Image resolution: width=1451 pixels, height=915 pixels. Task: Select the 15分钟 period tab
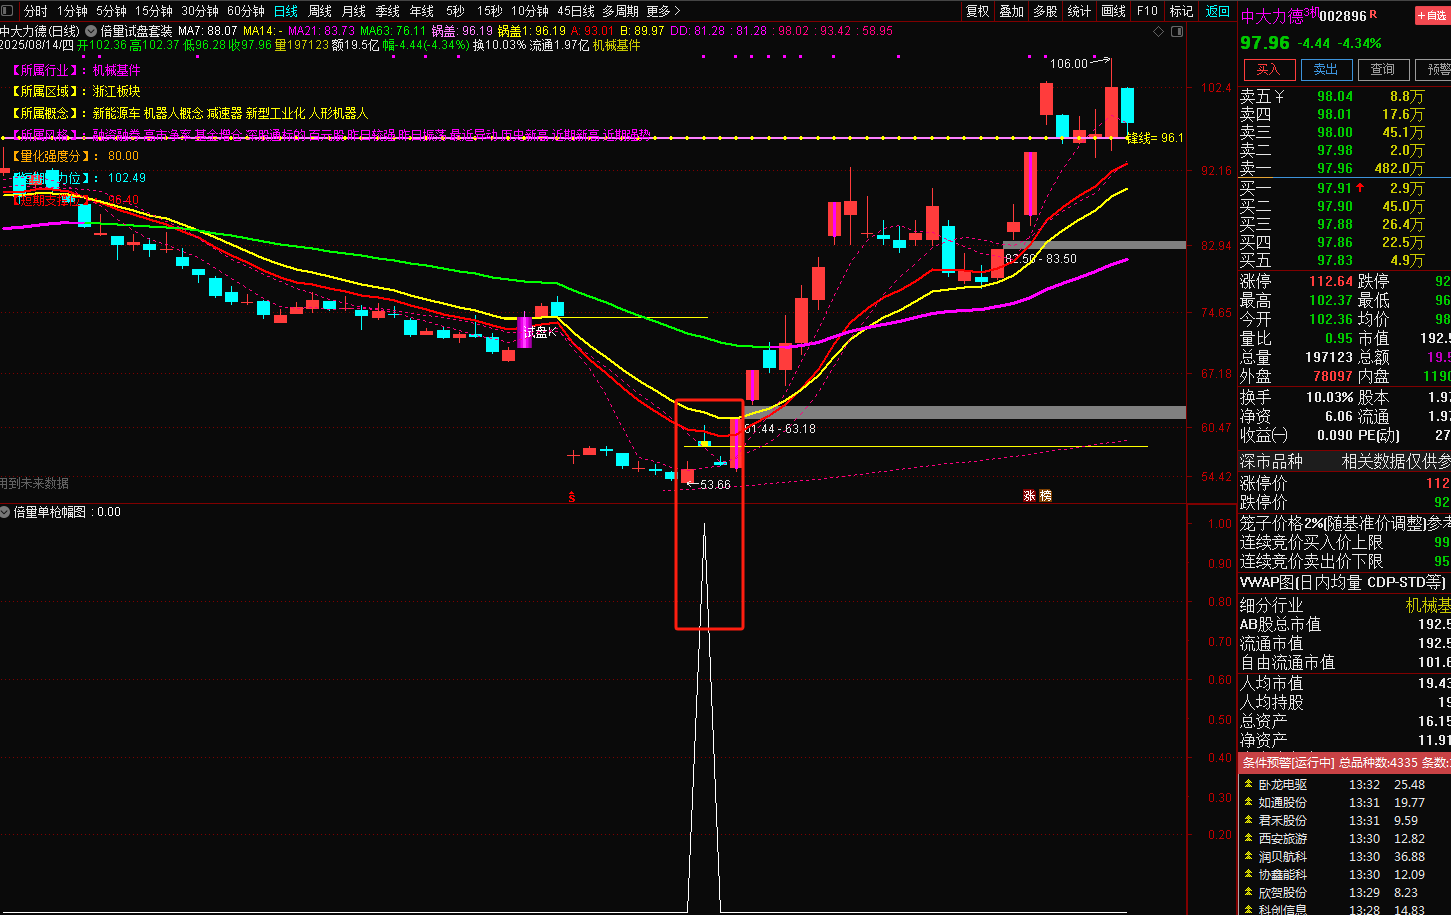coord(154,11)
